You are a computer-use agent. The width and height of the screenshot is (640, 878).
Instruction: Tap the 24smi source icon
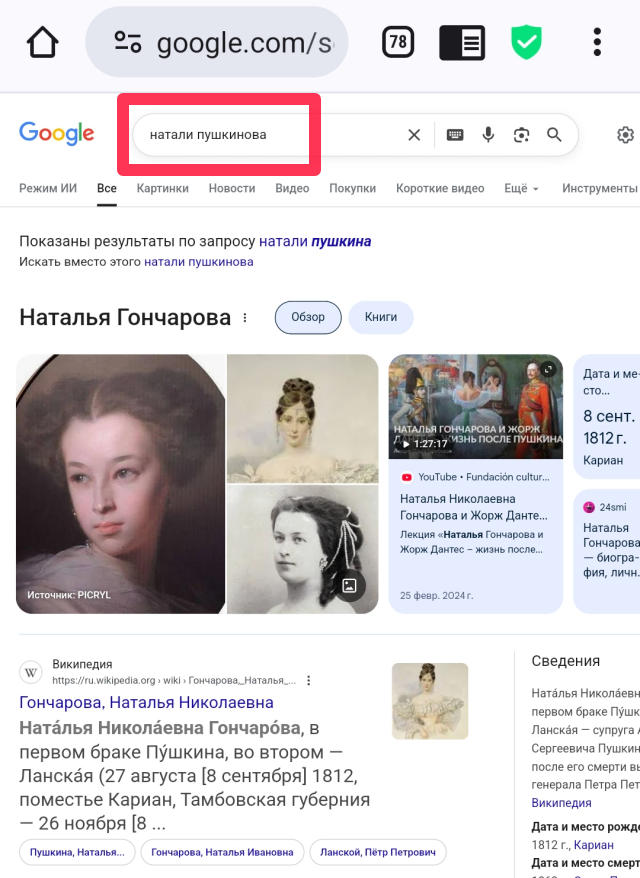coord(589,507)
